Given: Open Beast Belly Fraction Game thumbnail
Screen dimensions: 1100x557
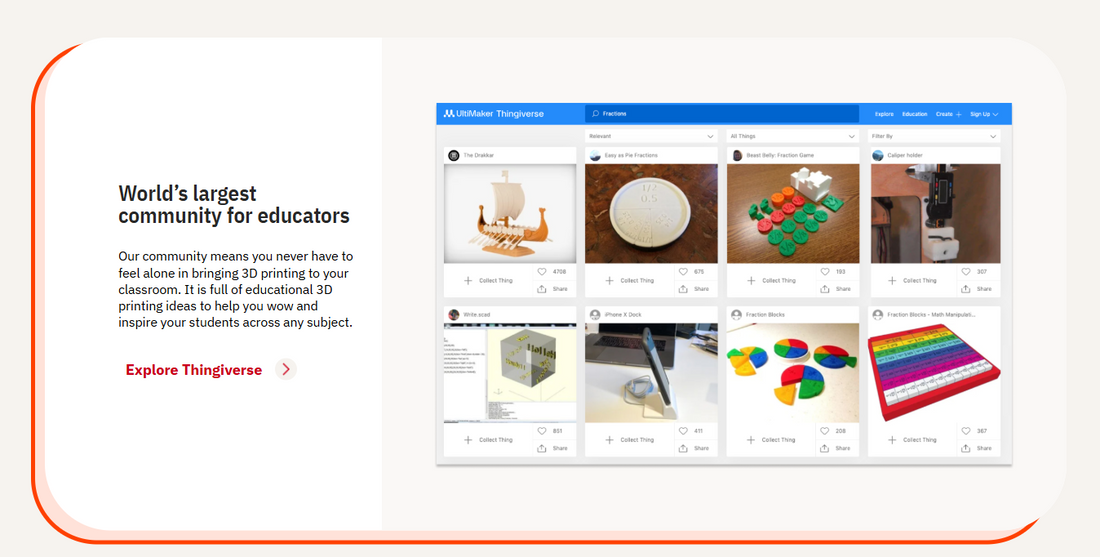Looking at the screenshot, I should tap(793, 213).
